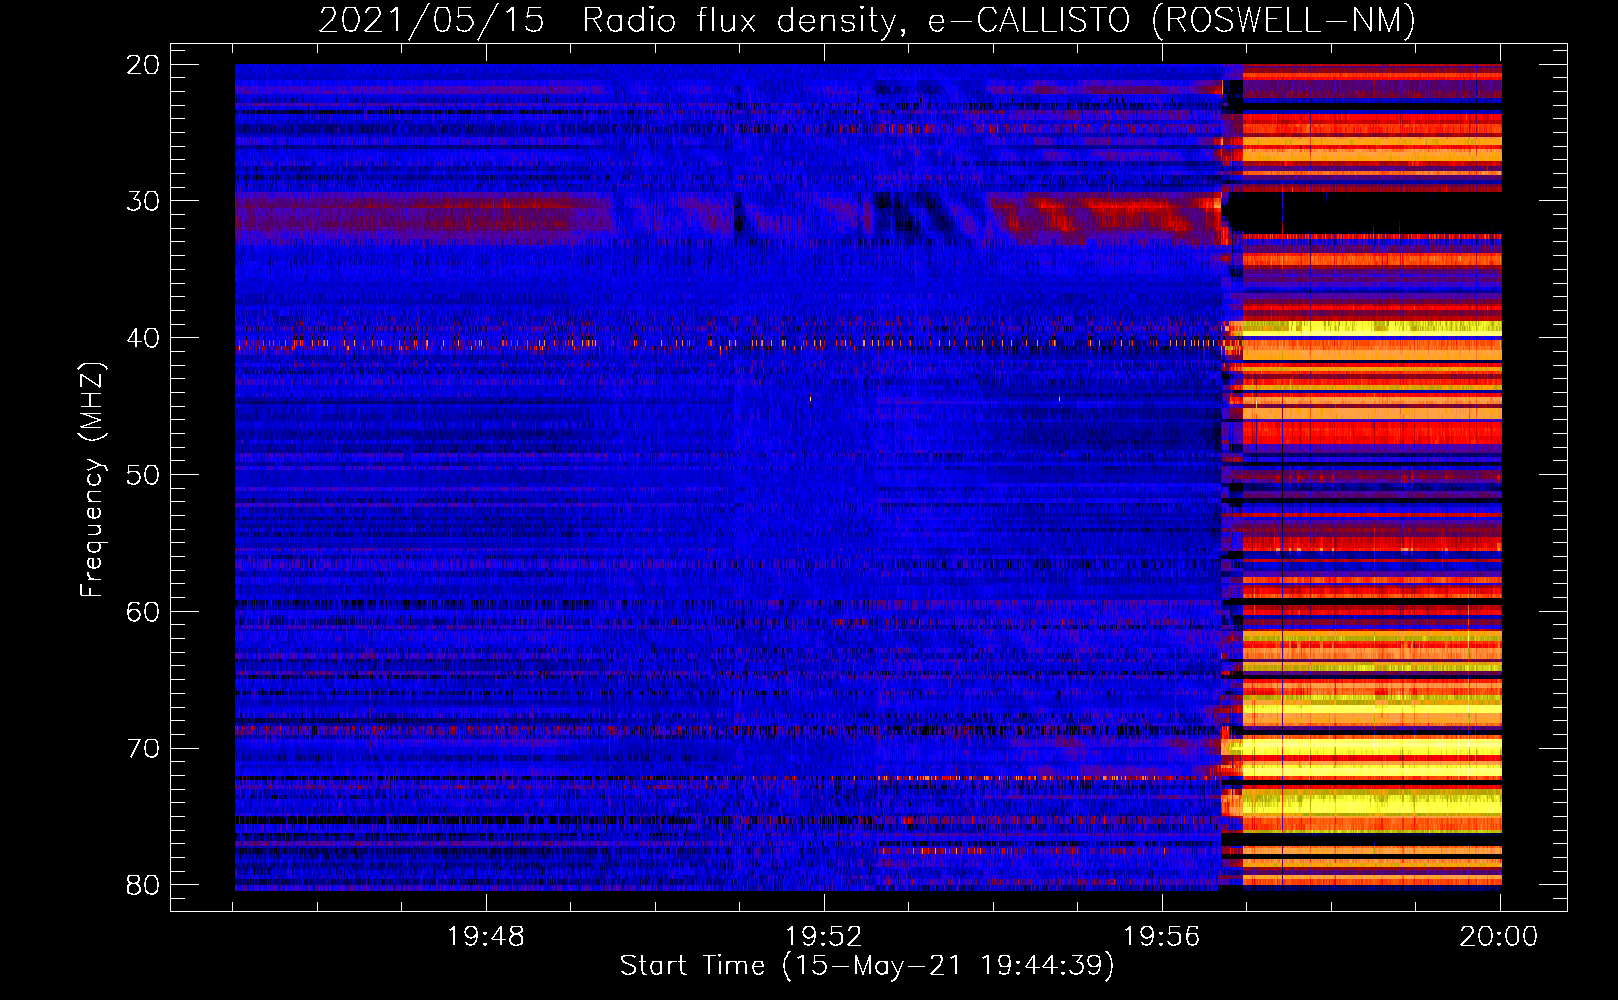Click the 20:00 time tick label

click(x=1499, y=937)
